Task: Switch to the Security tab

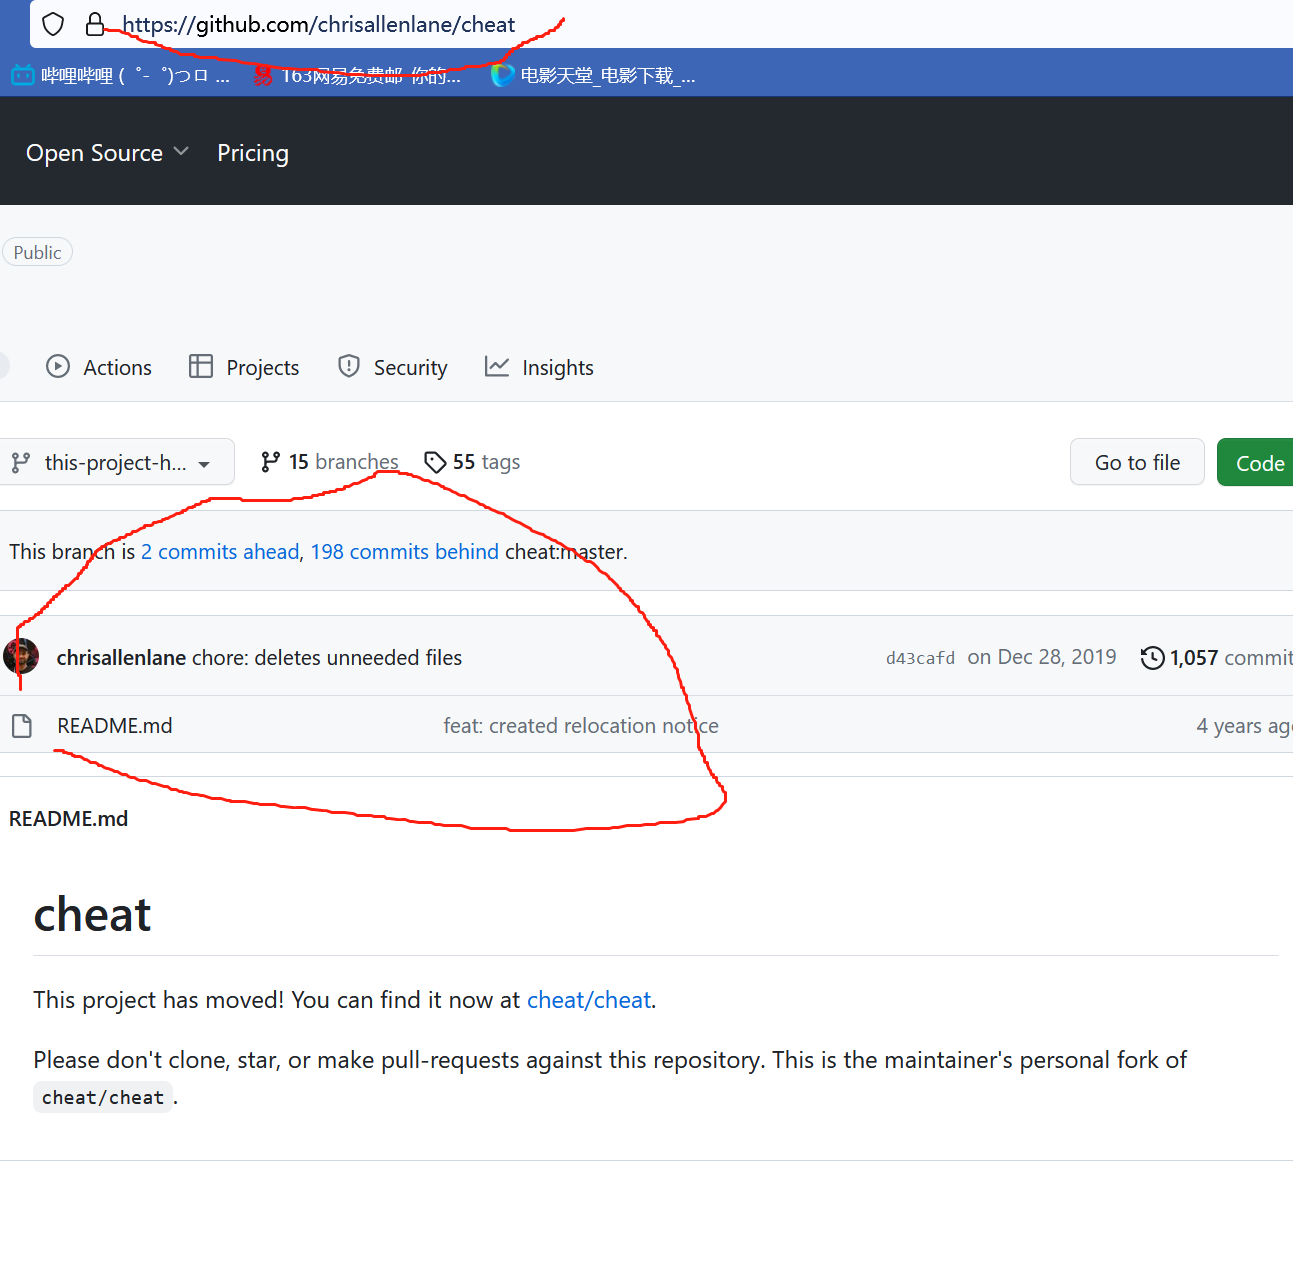Action: pyautogui.click(x=392, y=367)
